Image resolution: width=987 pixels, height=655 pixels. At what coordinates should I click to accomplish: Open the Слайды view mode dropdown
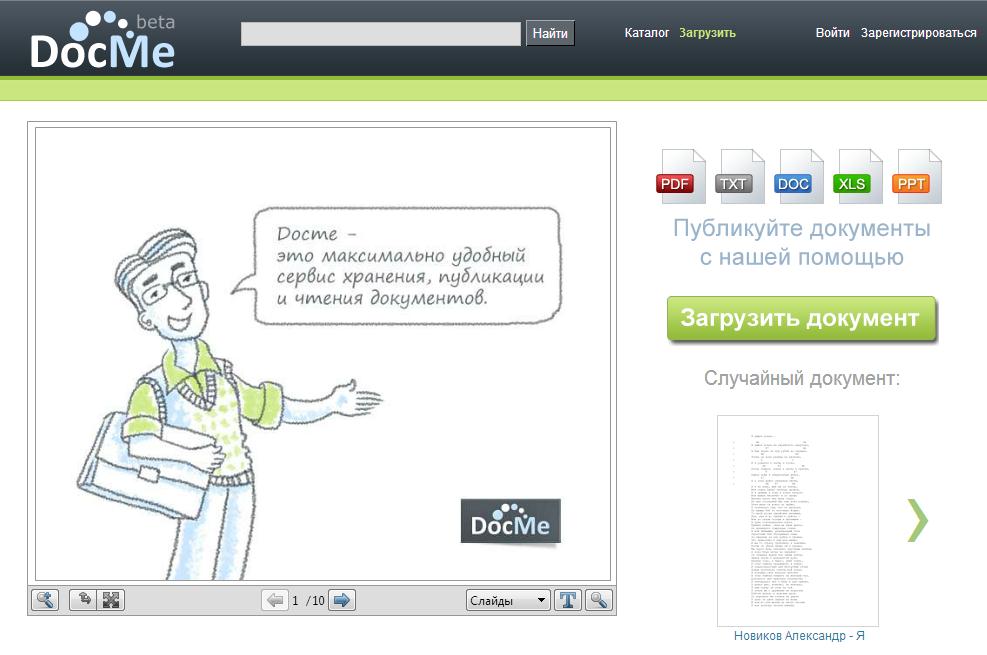[508, 600]
